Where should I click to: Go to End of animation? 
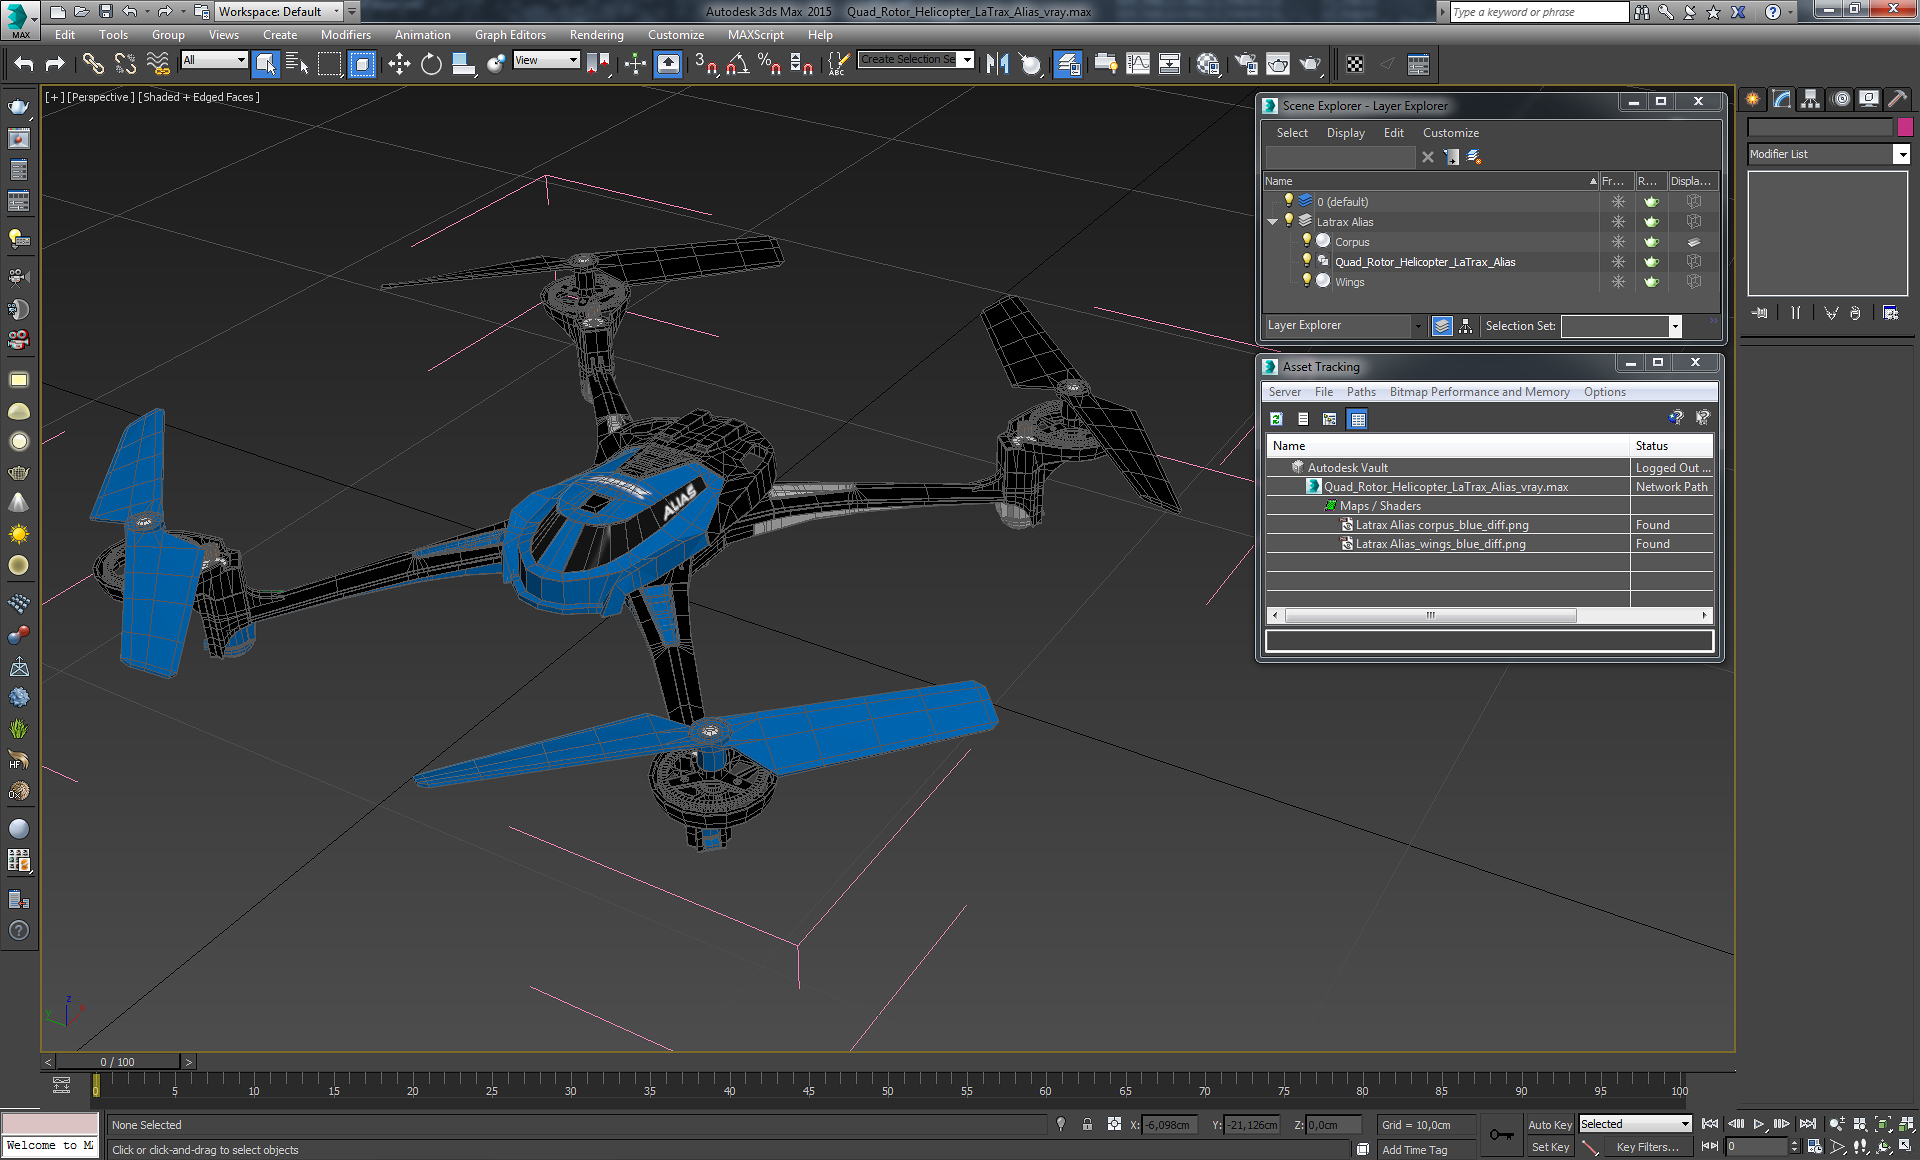pyautogui.click(x=1807, y=1124)
